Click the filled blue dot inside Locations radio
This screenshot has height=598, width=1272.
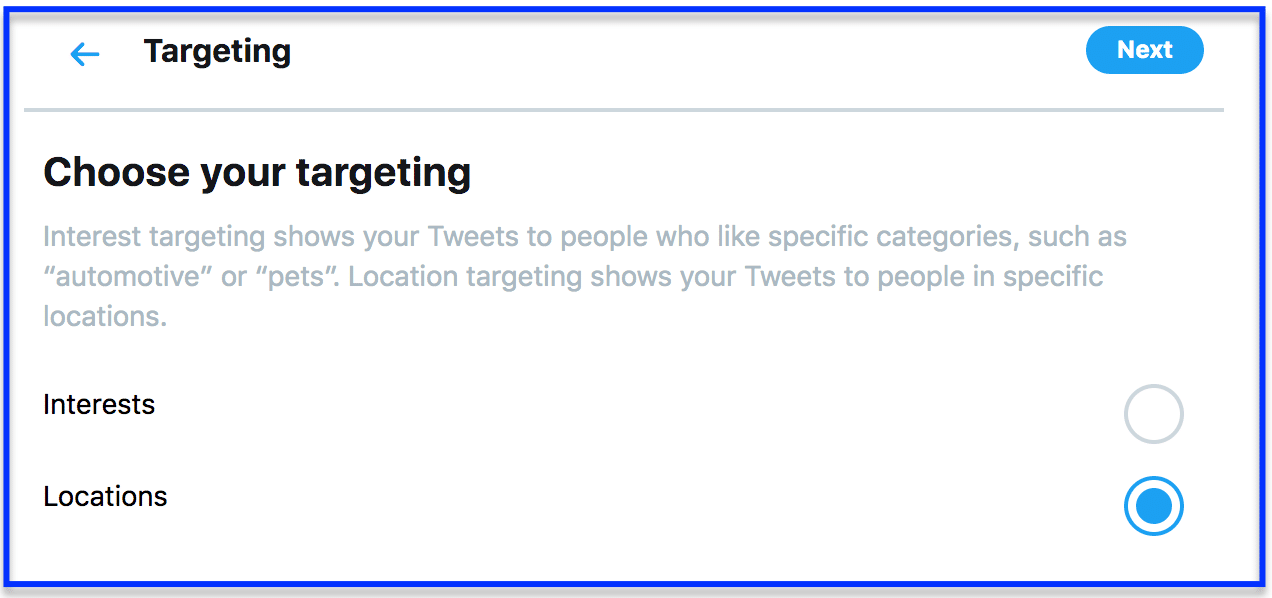click(x=1153, y=506)
